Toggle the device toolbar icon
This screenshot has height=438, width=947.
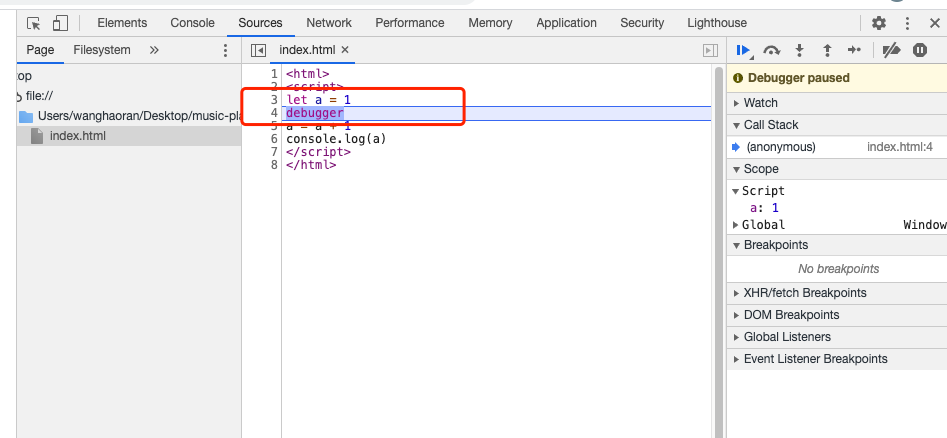60,24
